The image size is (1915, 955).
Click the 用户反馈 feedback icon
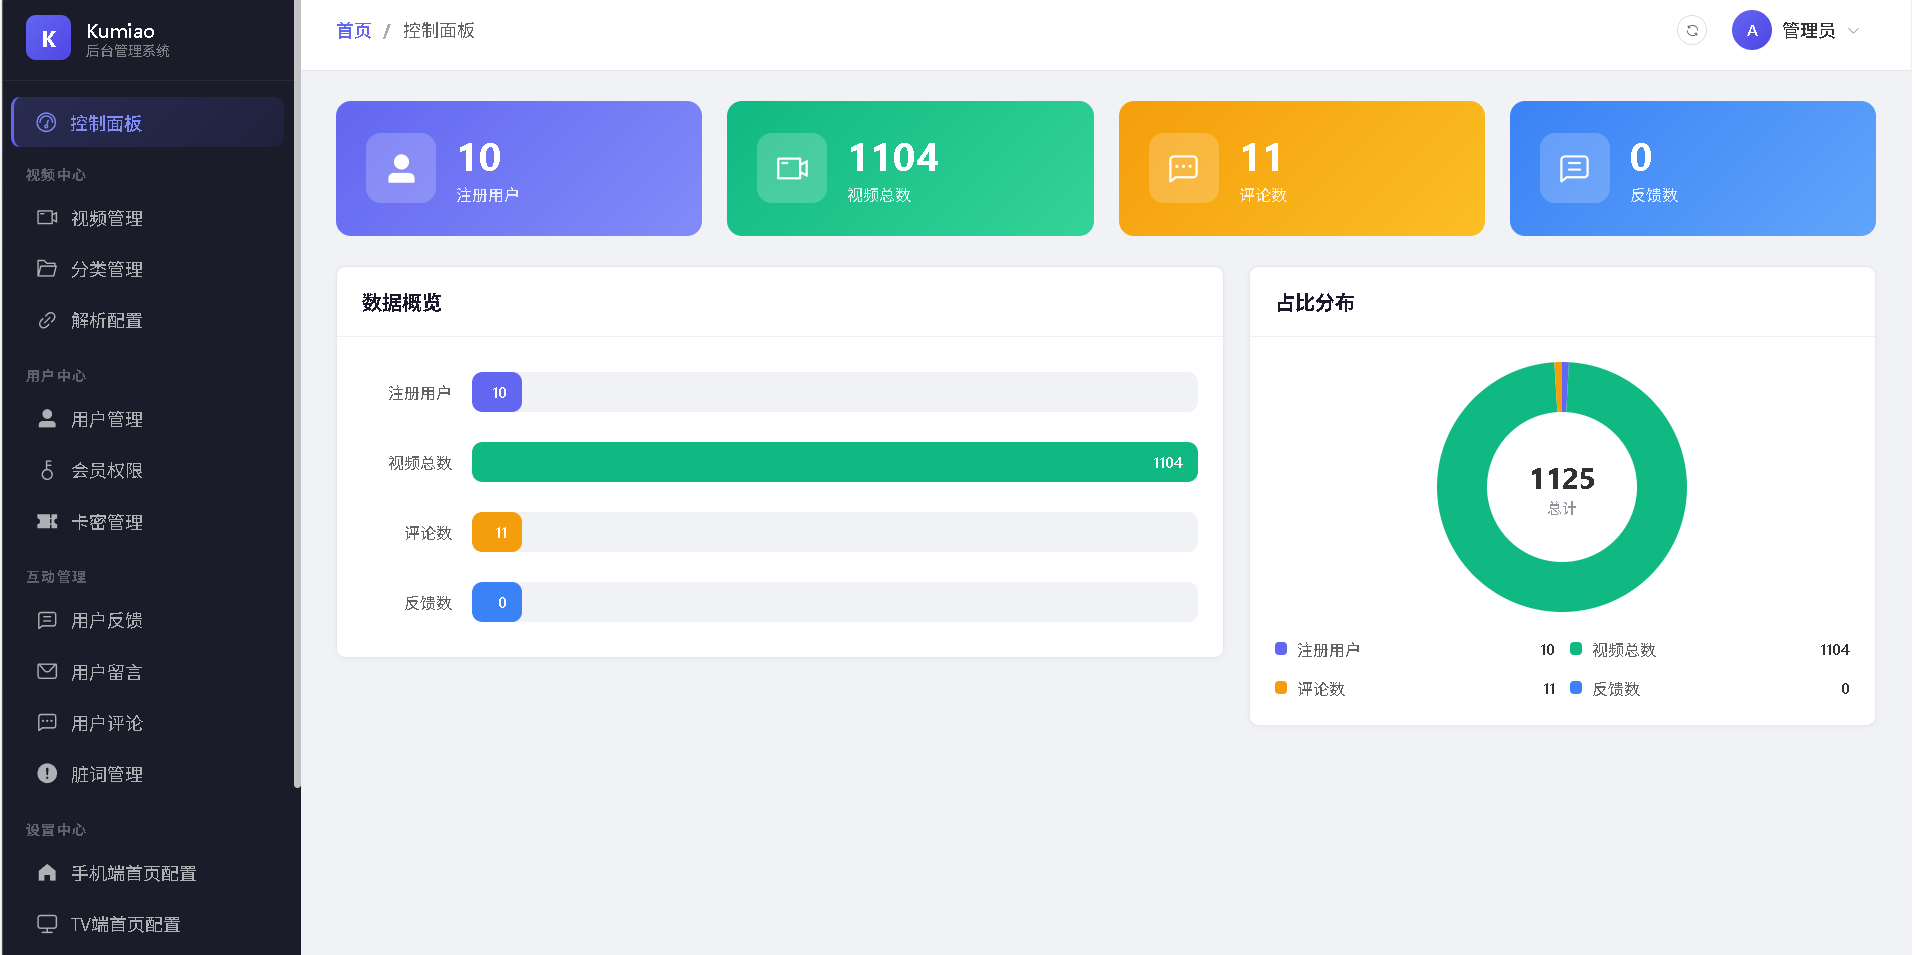[47, 620]
